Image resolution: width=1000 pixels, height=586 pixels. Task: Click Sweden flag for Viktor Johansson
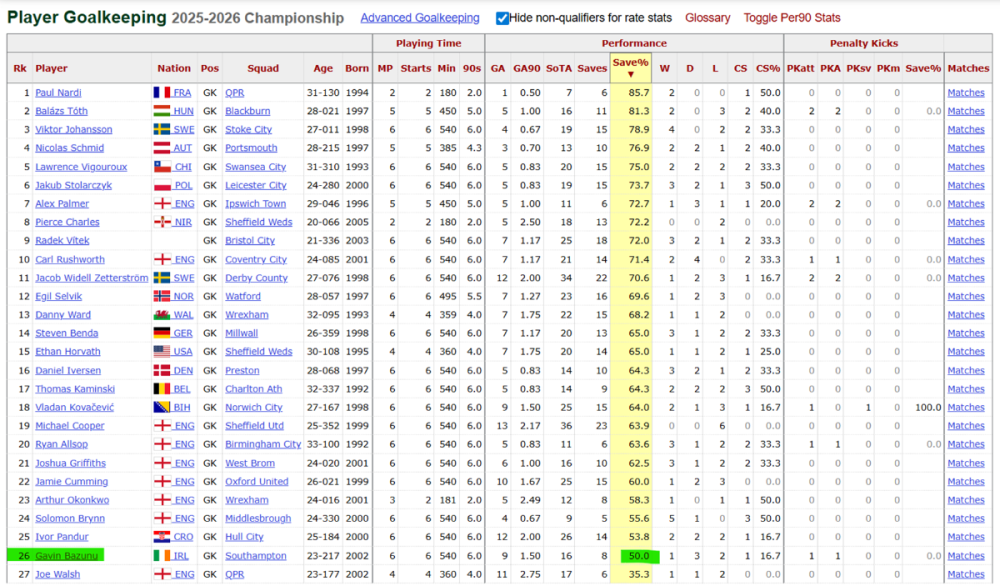click(162, 130)
